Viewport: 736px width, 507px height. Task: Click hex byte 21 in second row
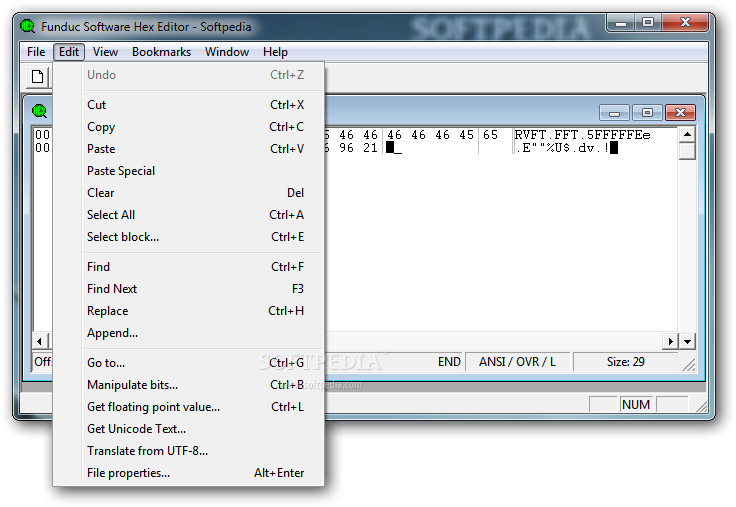(x=370, y=148)
